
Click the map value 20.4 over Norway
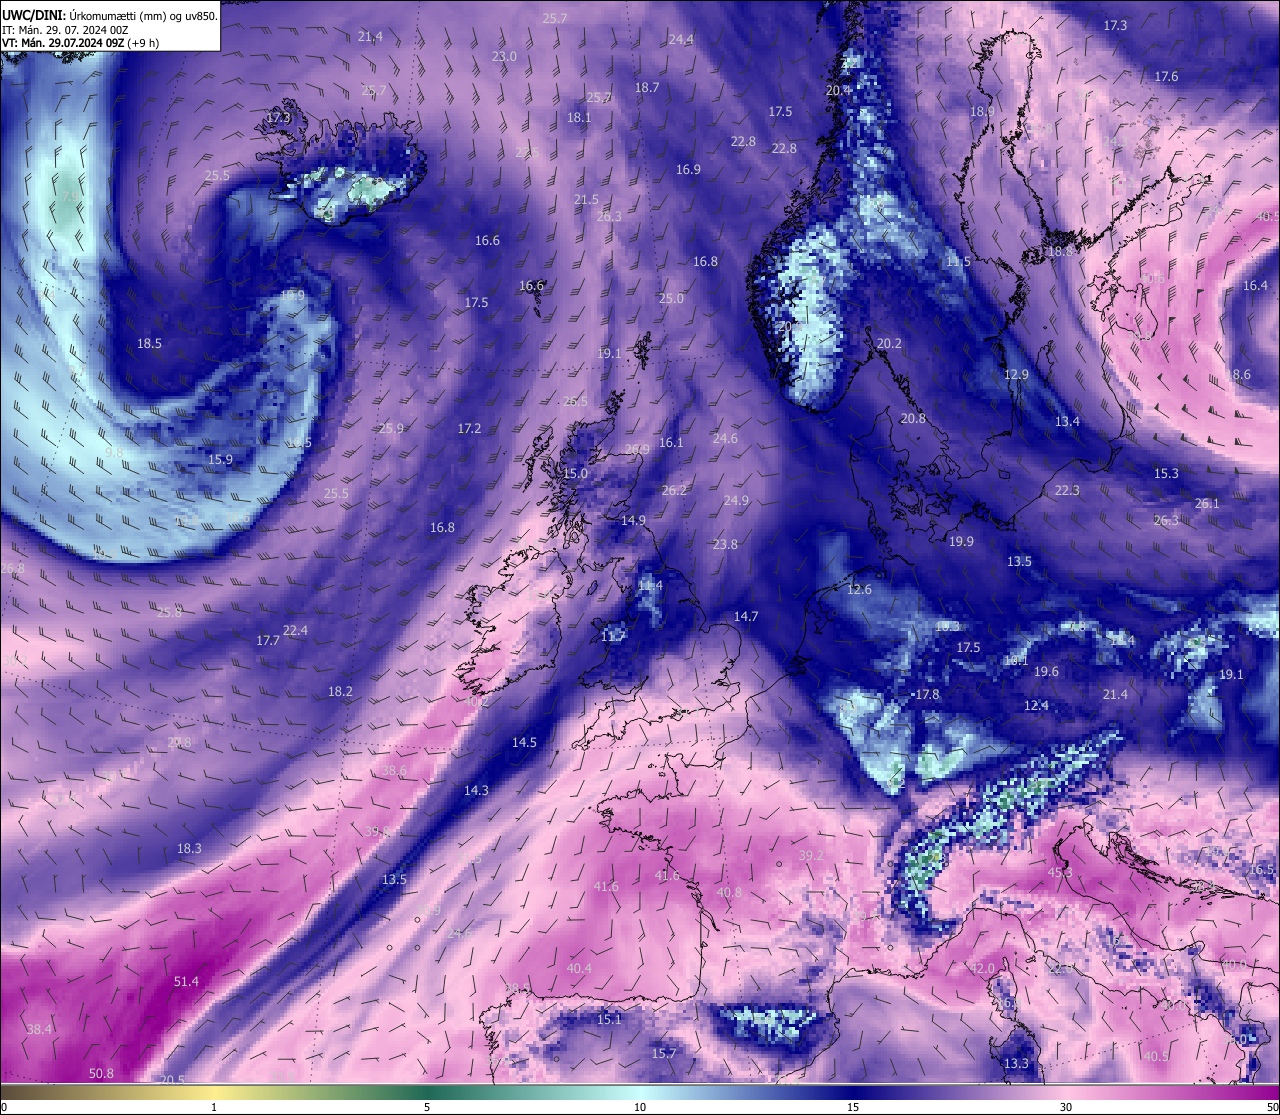pyautogui.click(x=838, y=90)
